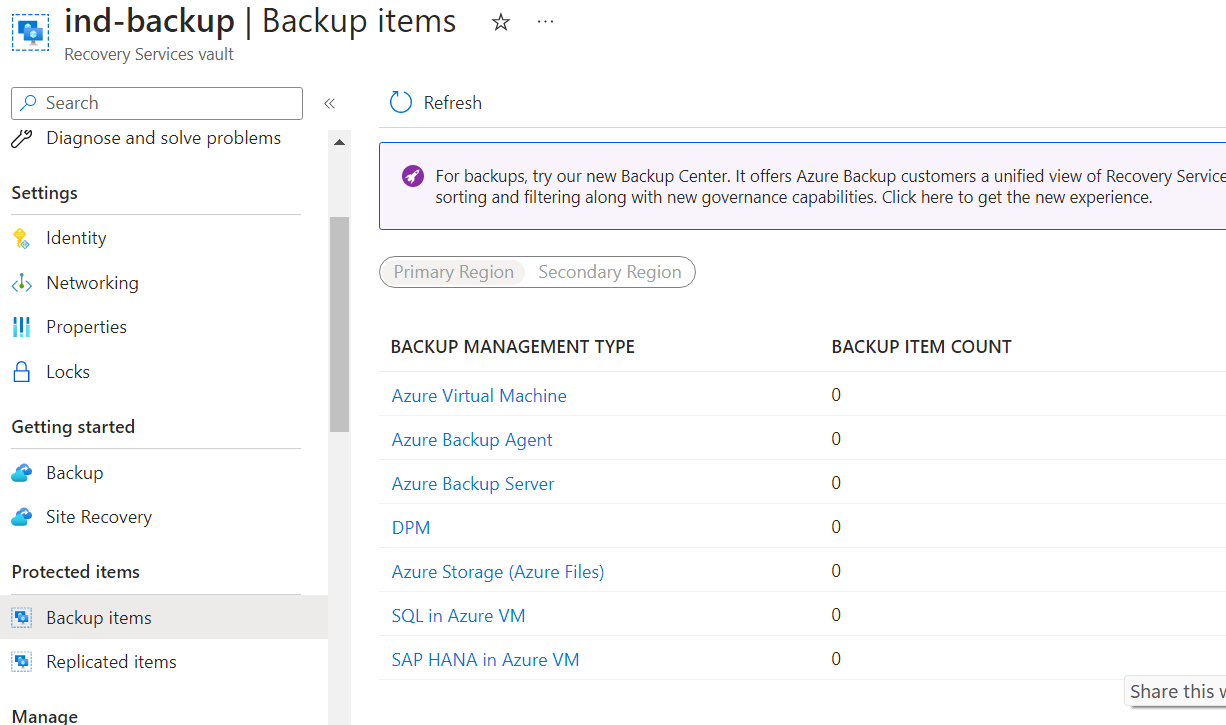Click the item count for DPM row
This screenshot has width=1226, height=725.
tap(836, 527)
